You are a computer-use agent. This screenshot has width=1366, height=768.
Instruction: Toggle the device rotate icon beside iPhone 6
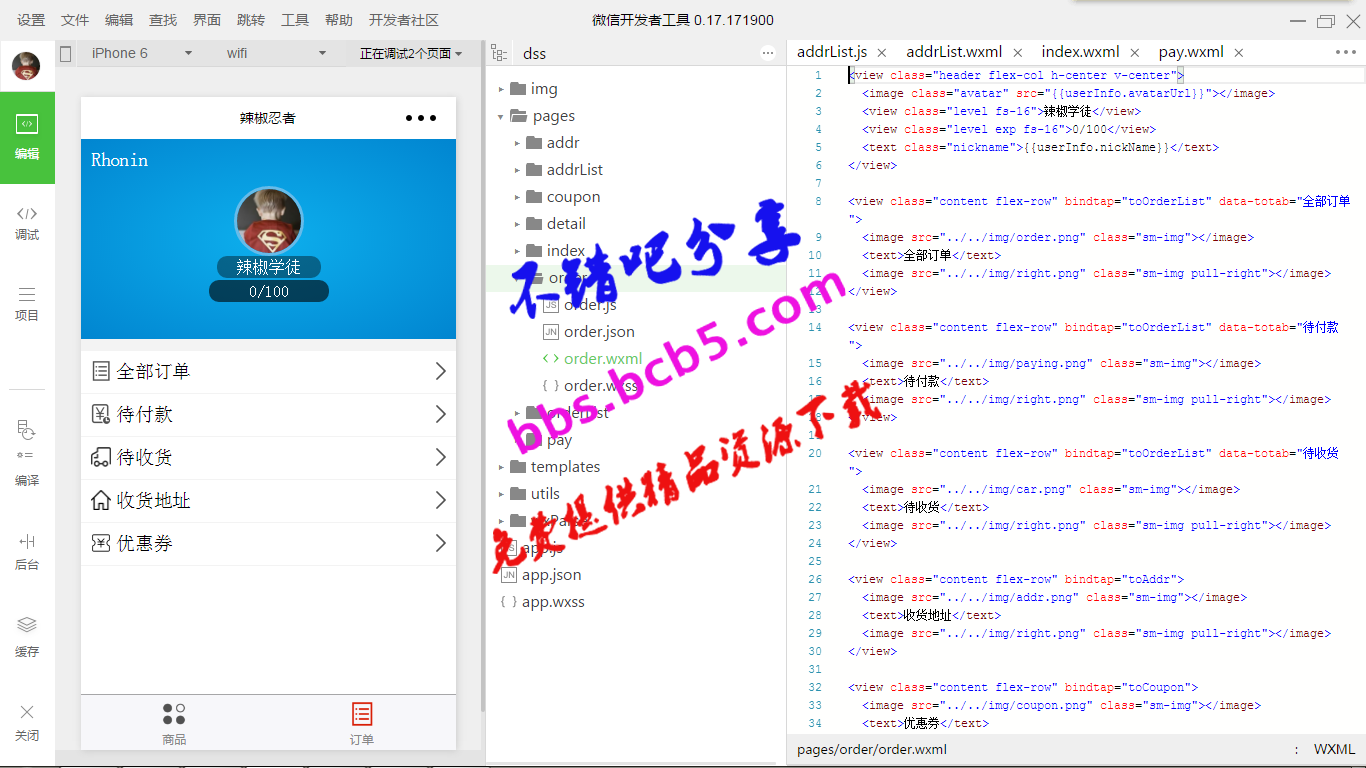pyautogui.click(x=66, y=54)
